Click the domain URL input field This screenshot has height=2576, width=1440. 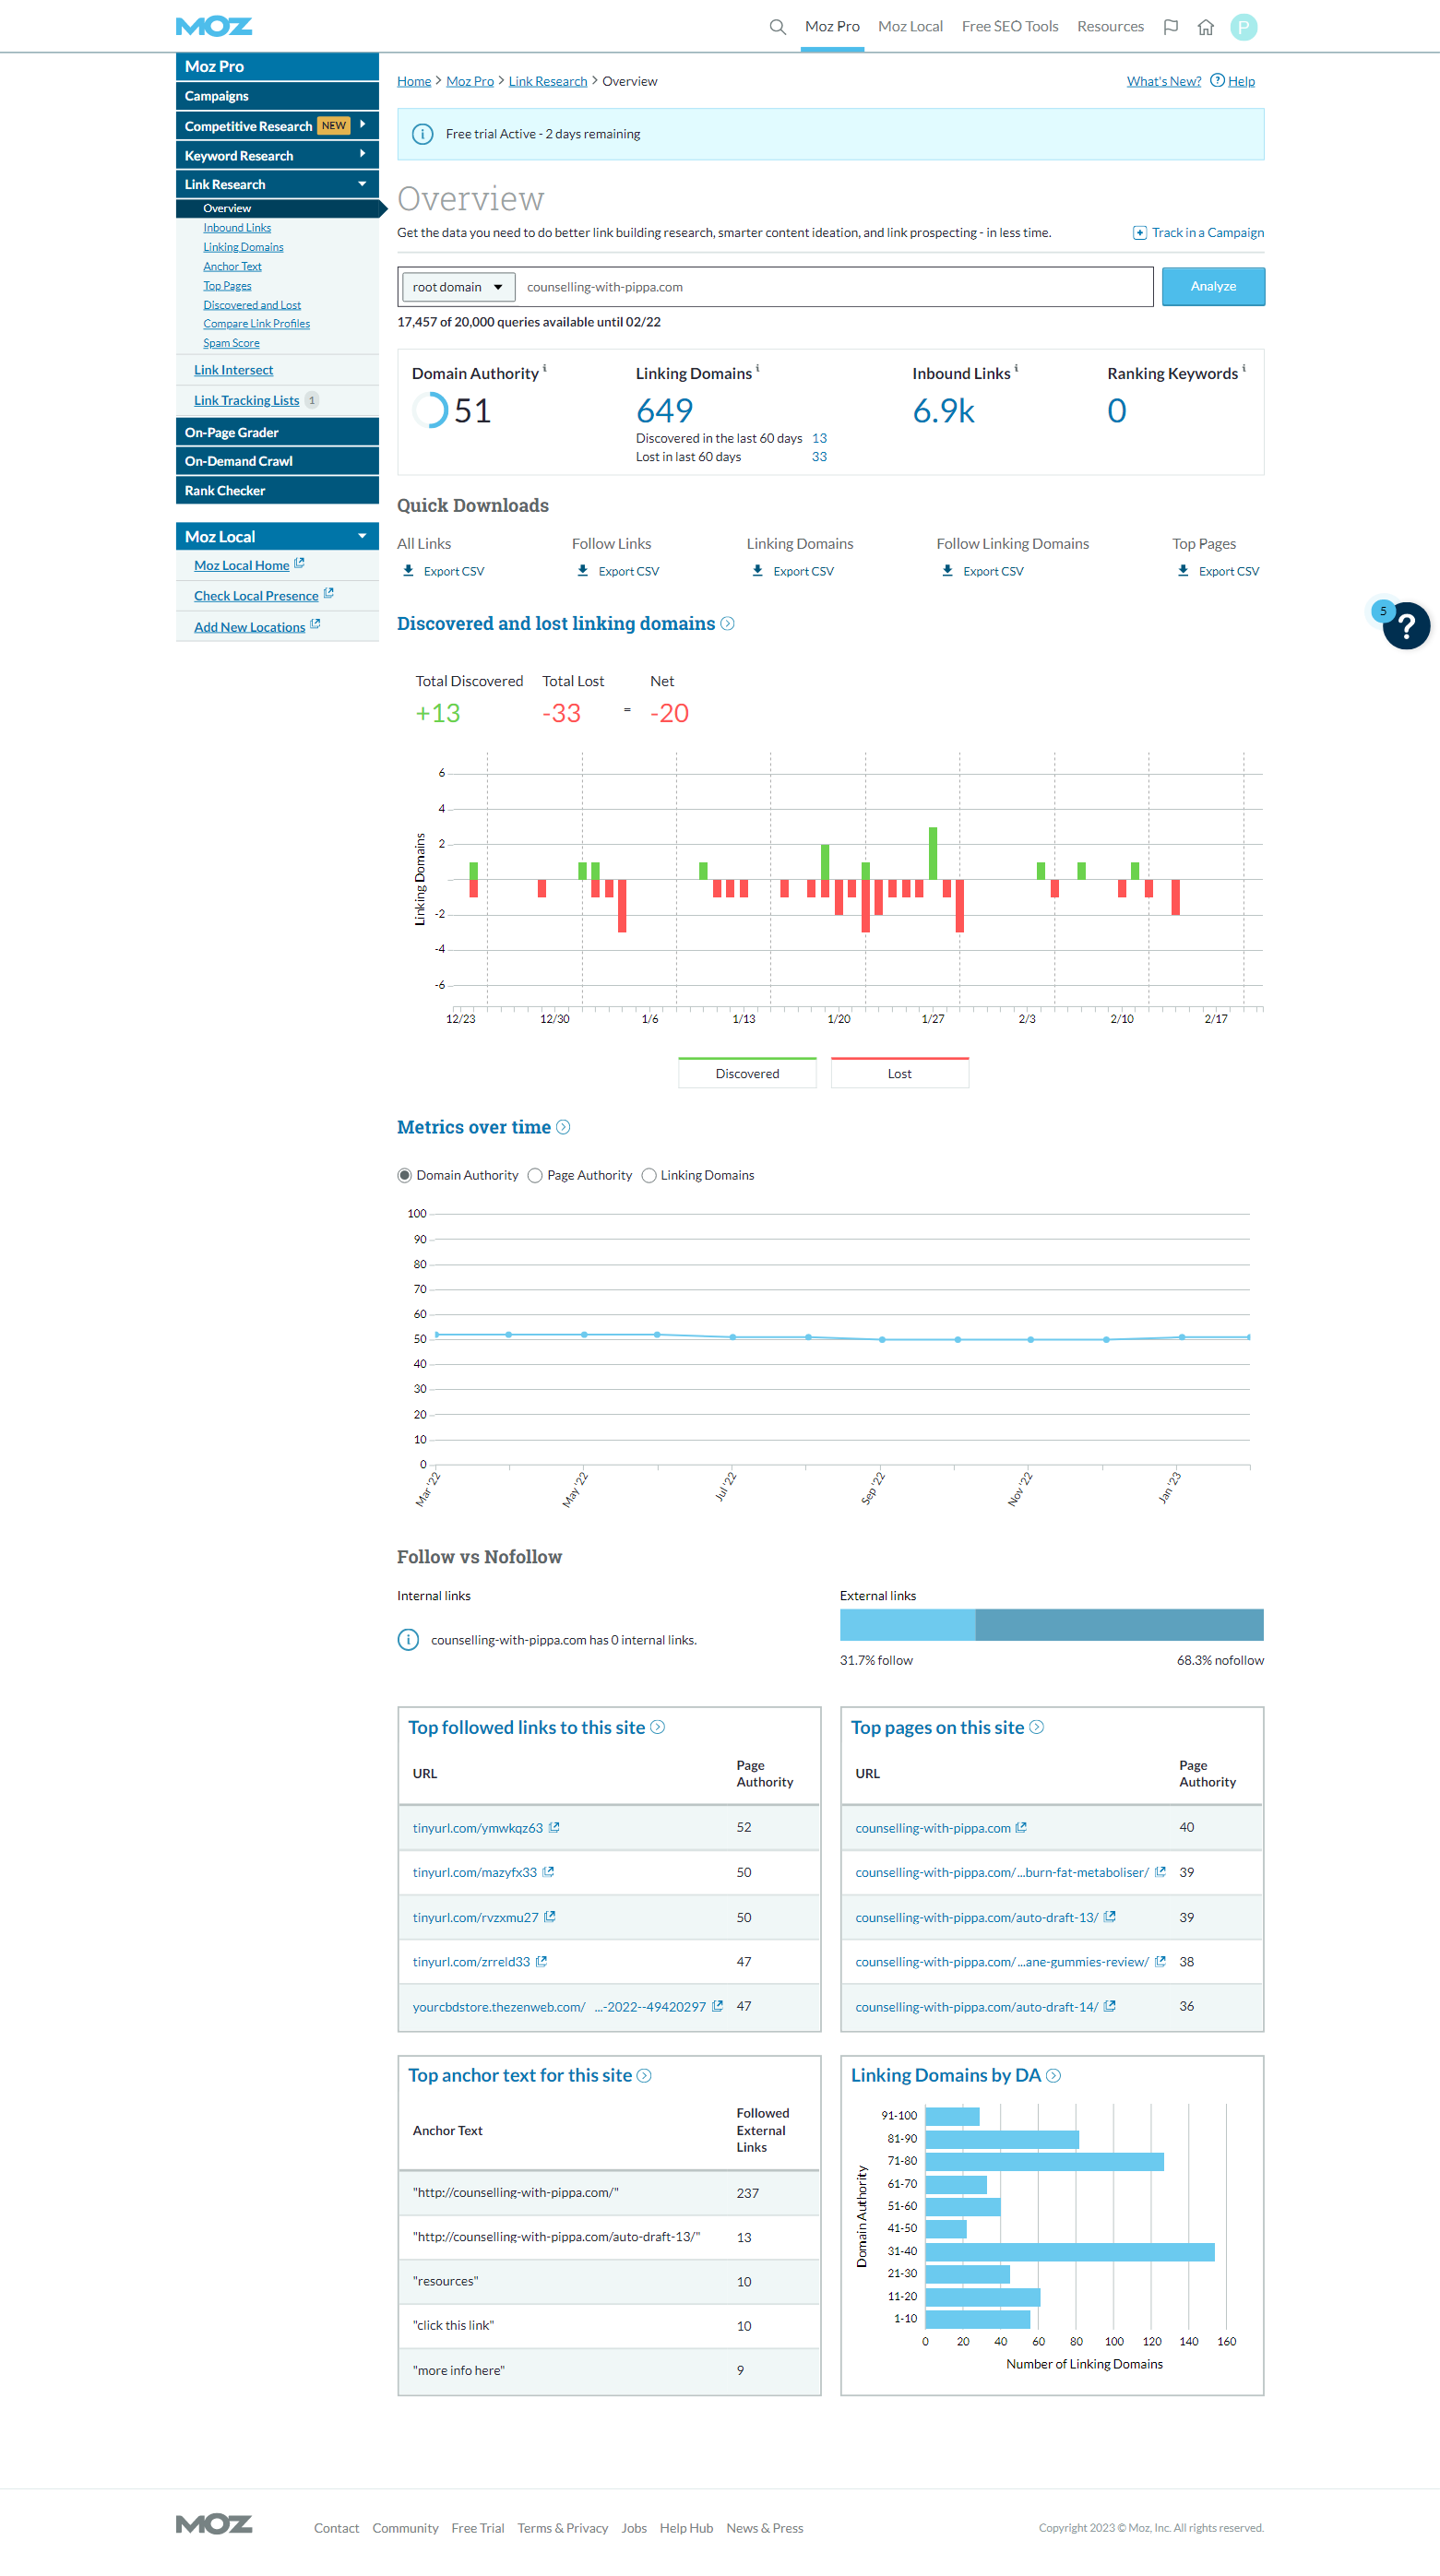833,287
